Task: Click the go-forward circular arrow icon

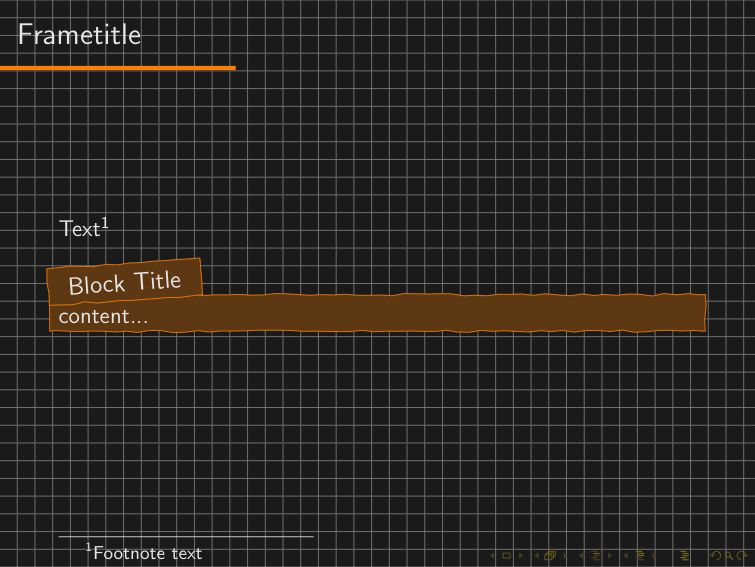Action: [x=742, y=555]
